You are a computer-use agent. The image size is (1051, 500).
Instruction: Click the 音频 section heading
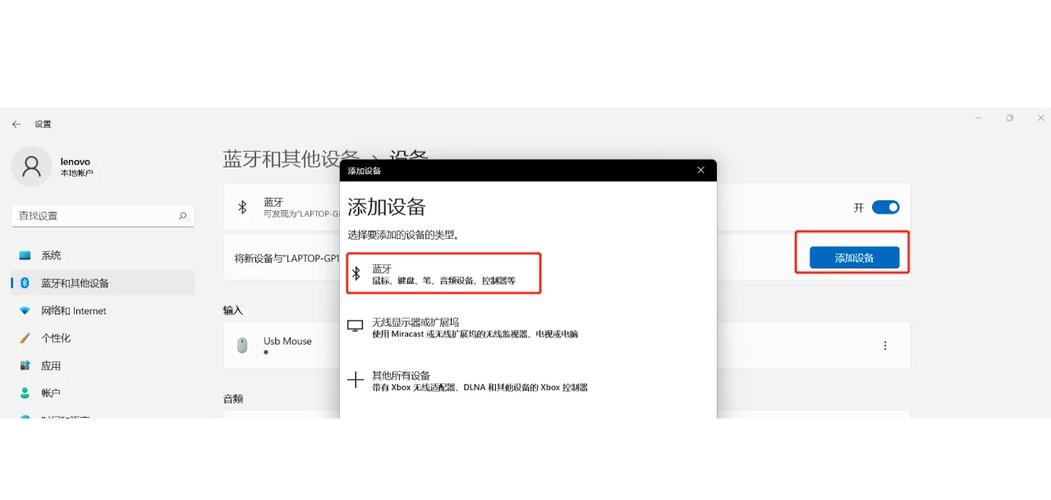coord(233,399)
